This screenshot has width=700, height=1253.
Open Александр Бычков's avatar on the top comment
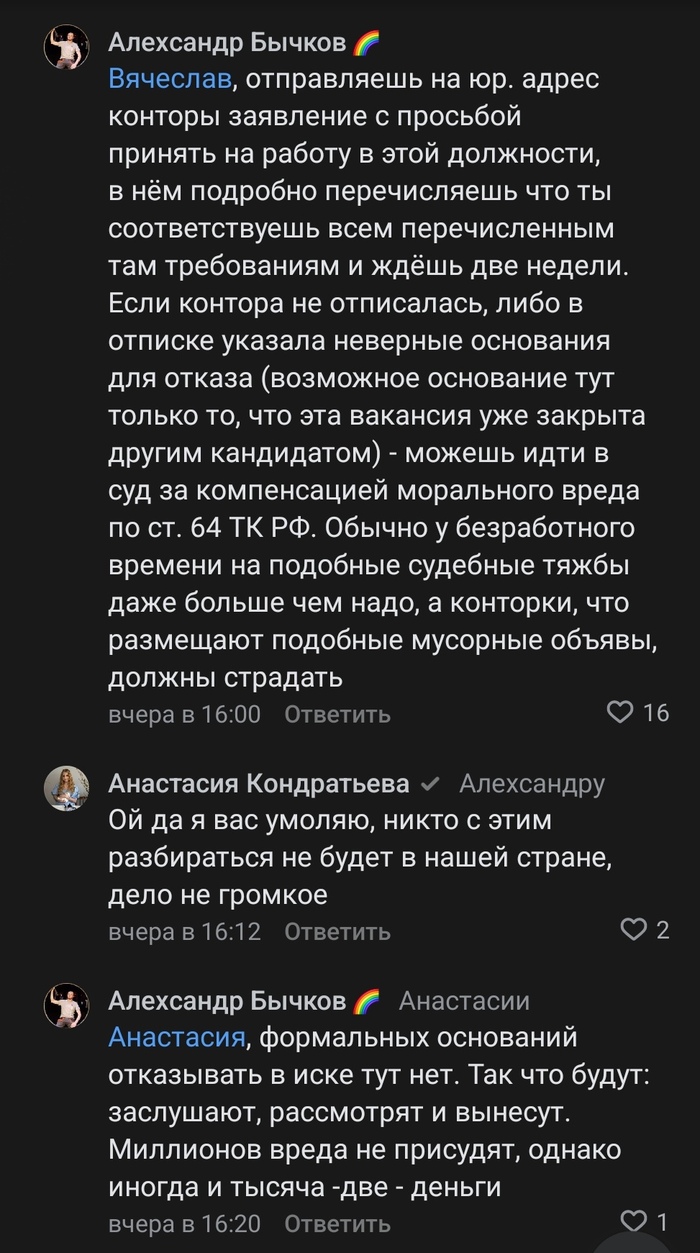coord(66,46)
